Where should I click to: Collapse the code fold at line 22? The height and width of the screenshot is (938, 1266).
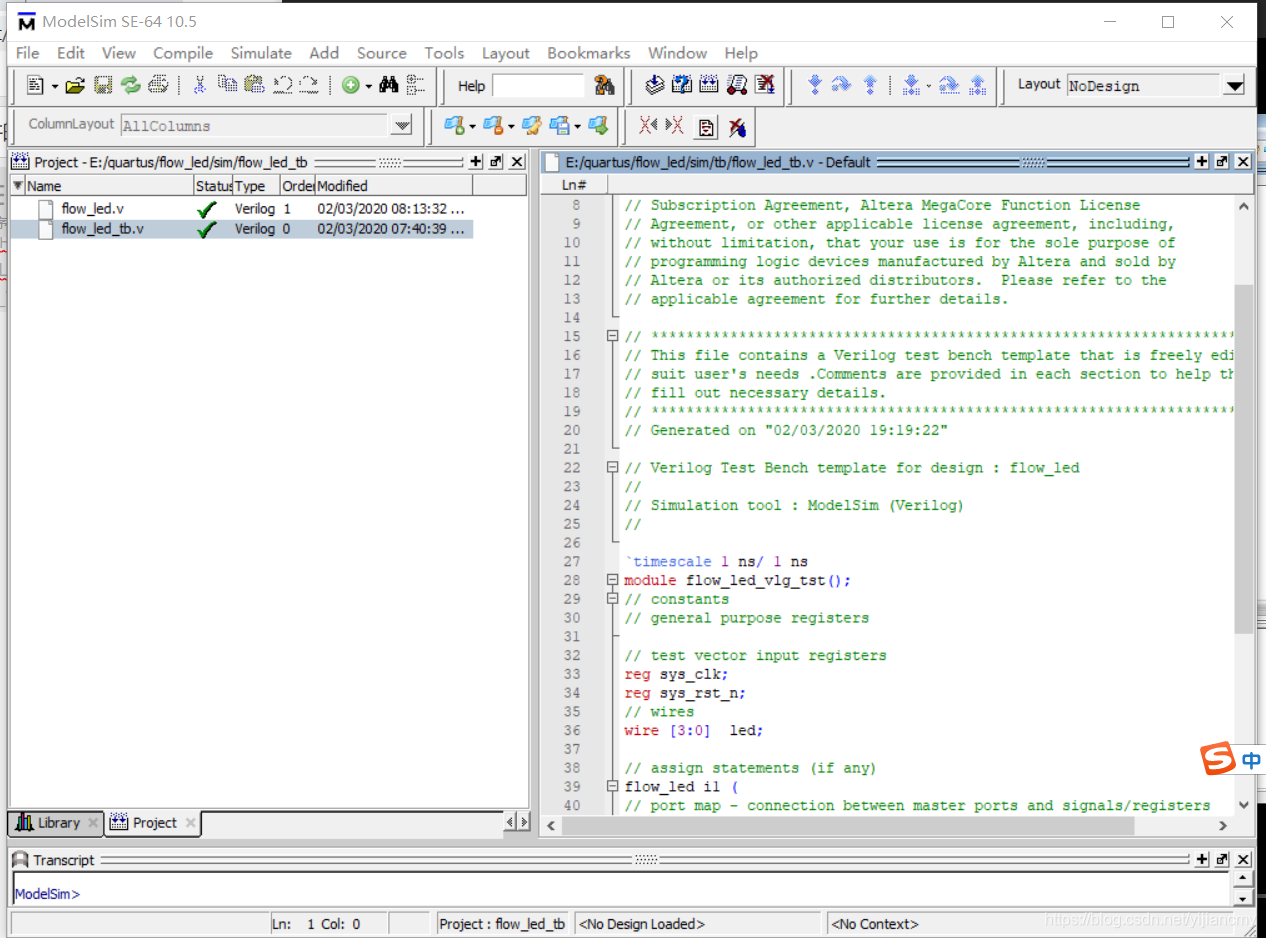tap(613, 467)
